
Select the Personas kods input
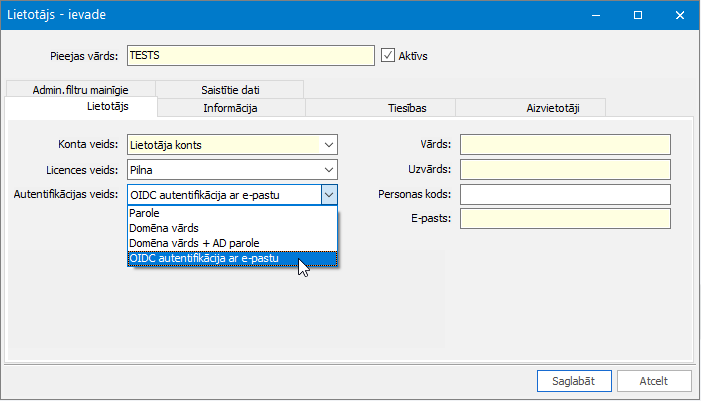tap(565, 194)
